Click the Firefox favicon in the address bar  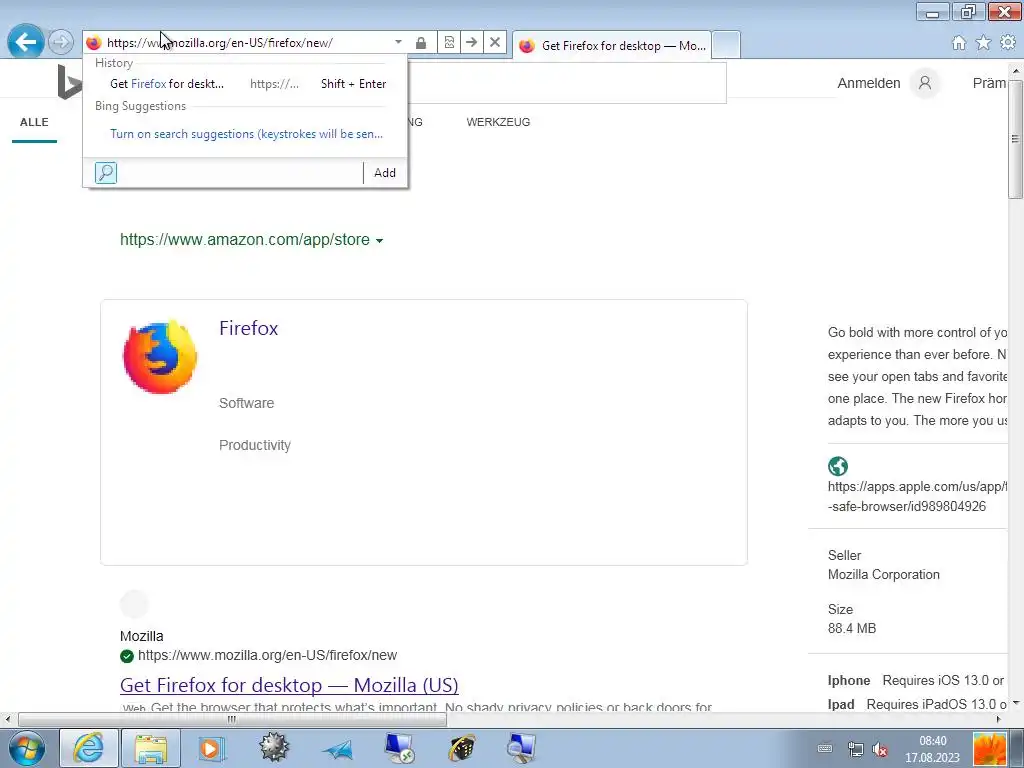point(94,42)
